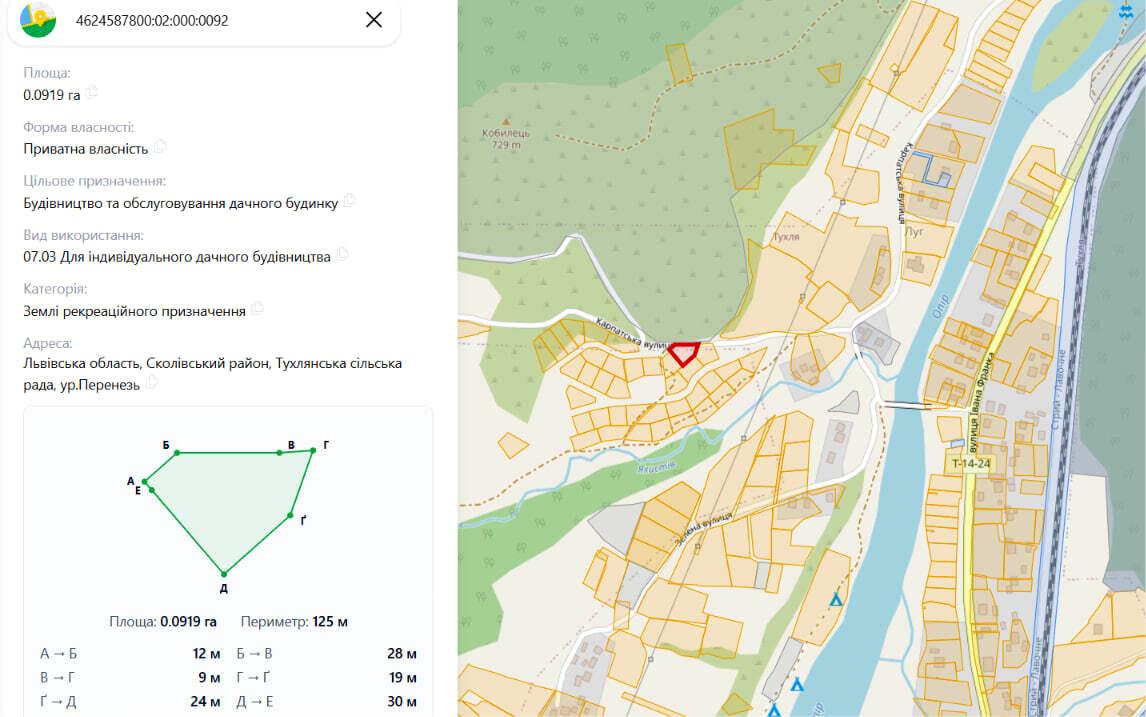The width and height of the screenshot is (1146, 717).
Task: Click the Зелена вулиця street label
Action: point(703,528)
